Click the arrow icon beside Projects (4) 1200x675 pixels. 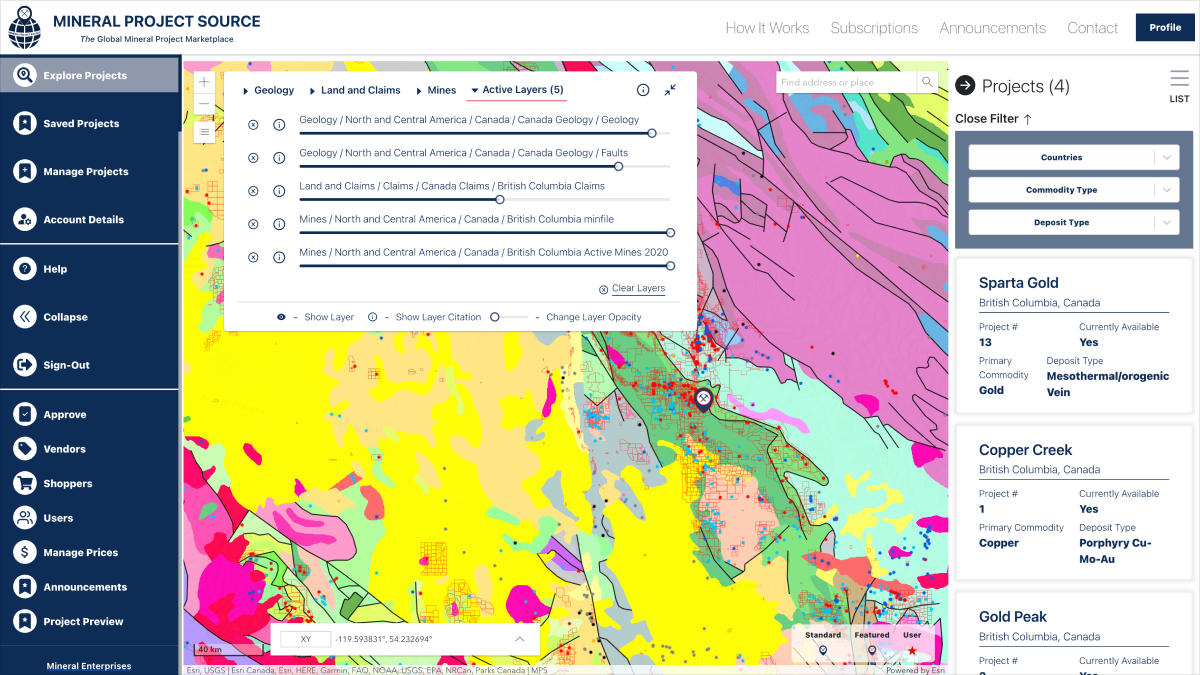click(x=965, y=86)
